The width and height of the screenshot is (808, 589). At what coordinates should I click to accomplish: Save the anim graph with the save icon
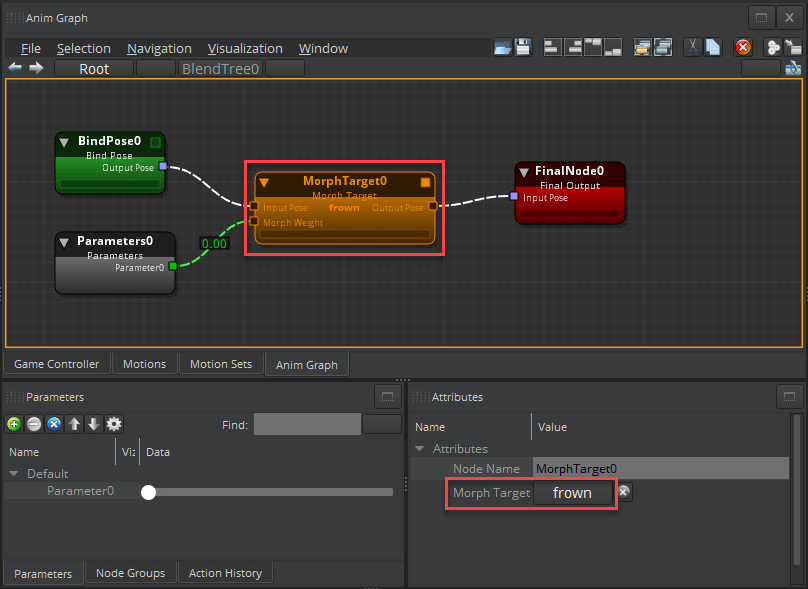(x=523, y=47)
